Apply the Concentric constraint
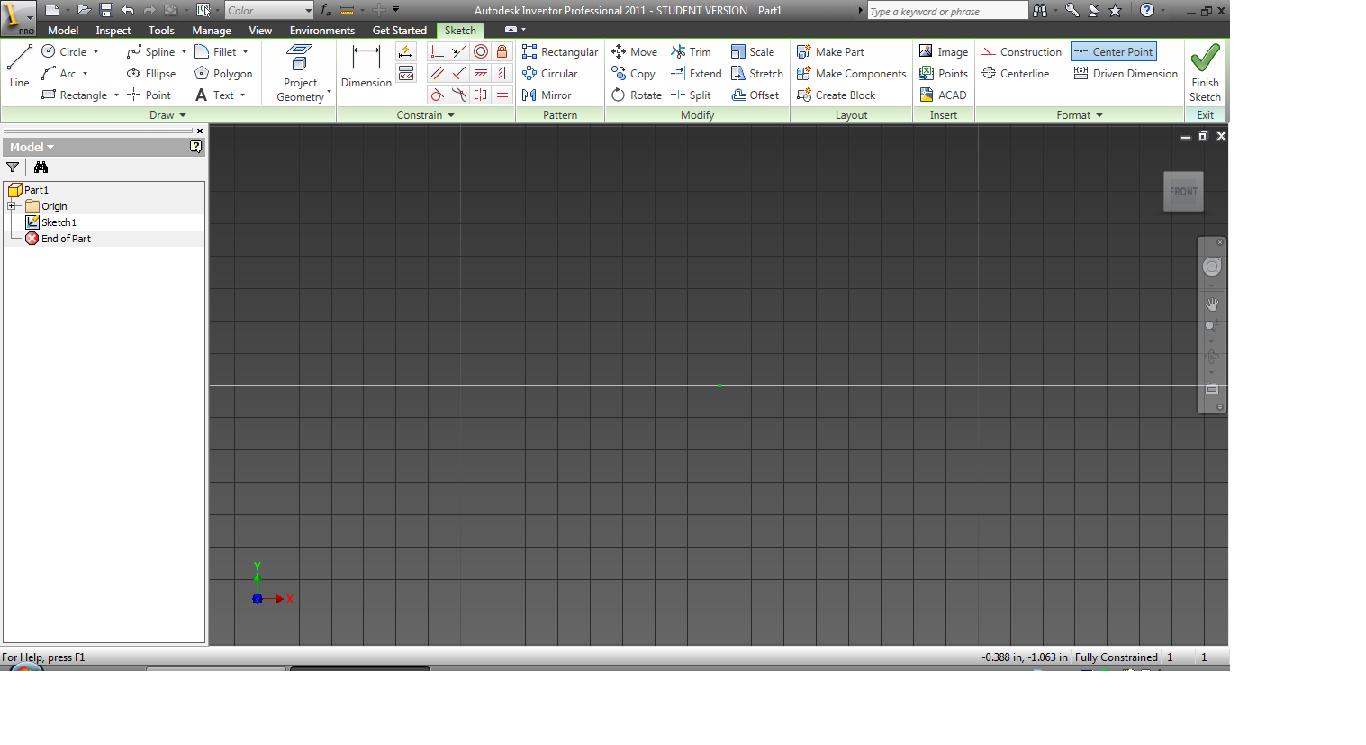Screen dimensions: 1366x745 (x=481, y=52)
